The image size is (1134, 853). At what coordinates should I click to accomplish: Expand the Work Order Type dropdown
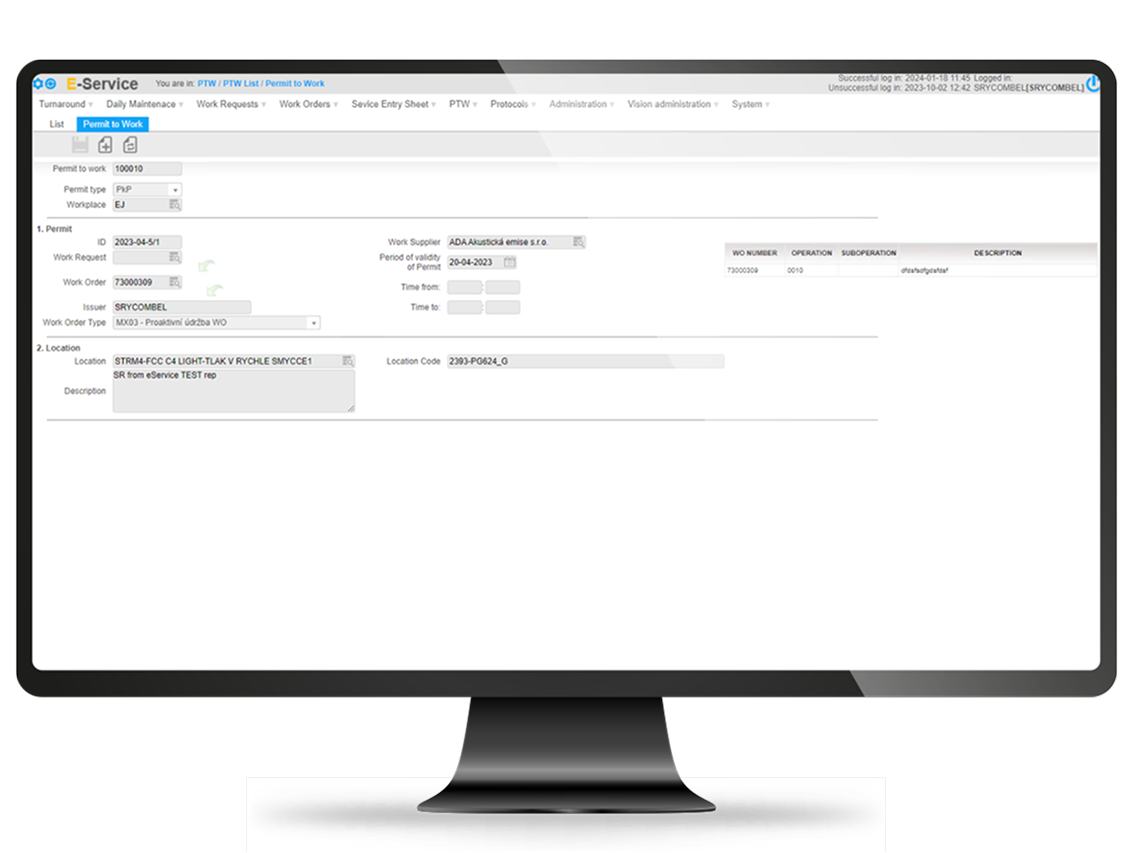pyautogui.click(x=313, y=323)
